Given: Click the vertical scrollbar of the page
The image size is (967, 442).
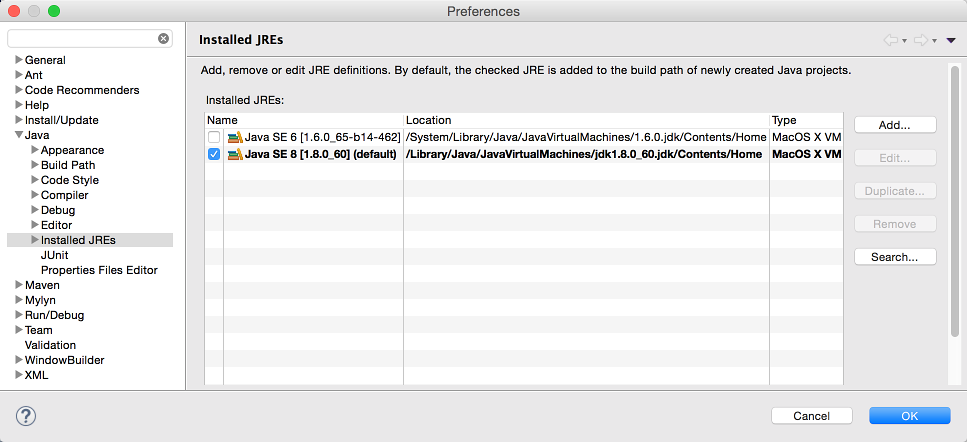Looking at the screenshot, I should pyautogui.click(x=955, y=200).
